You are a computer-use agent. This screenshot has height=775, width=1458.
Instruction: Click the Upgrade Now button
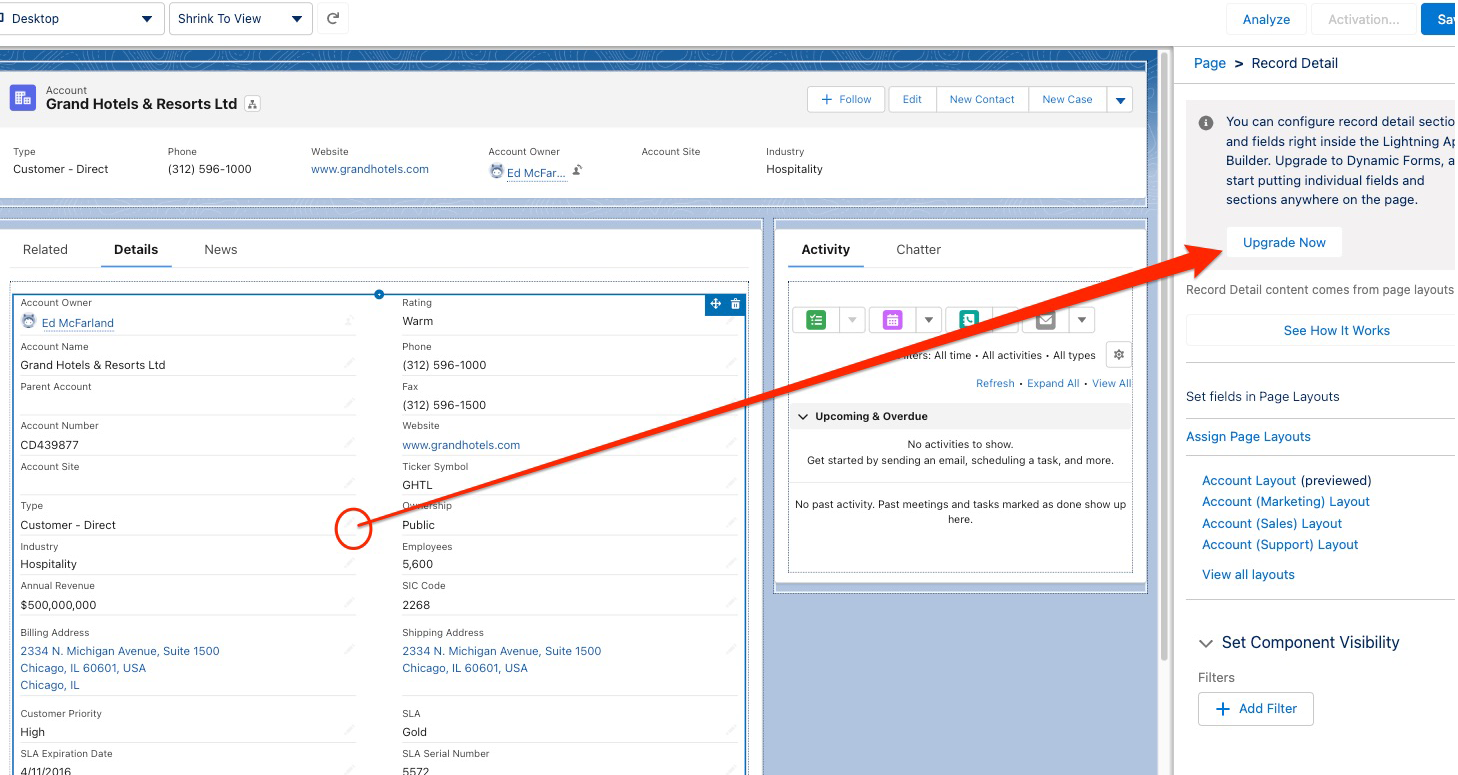1284,243
